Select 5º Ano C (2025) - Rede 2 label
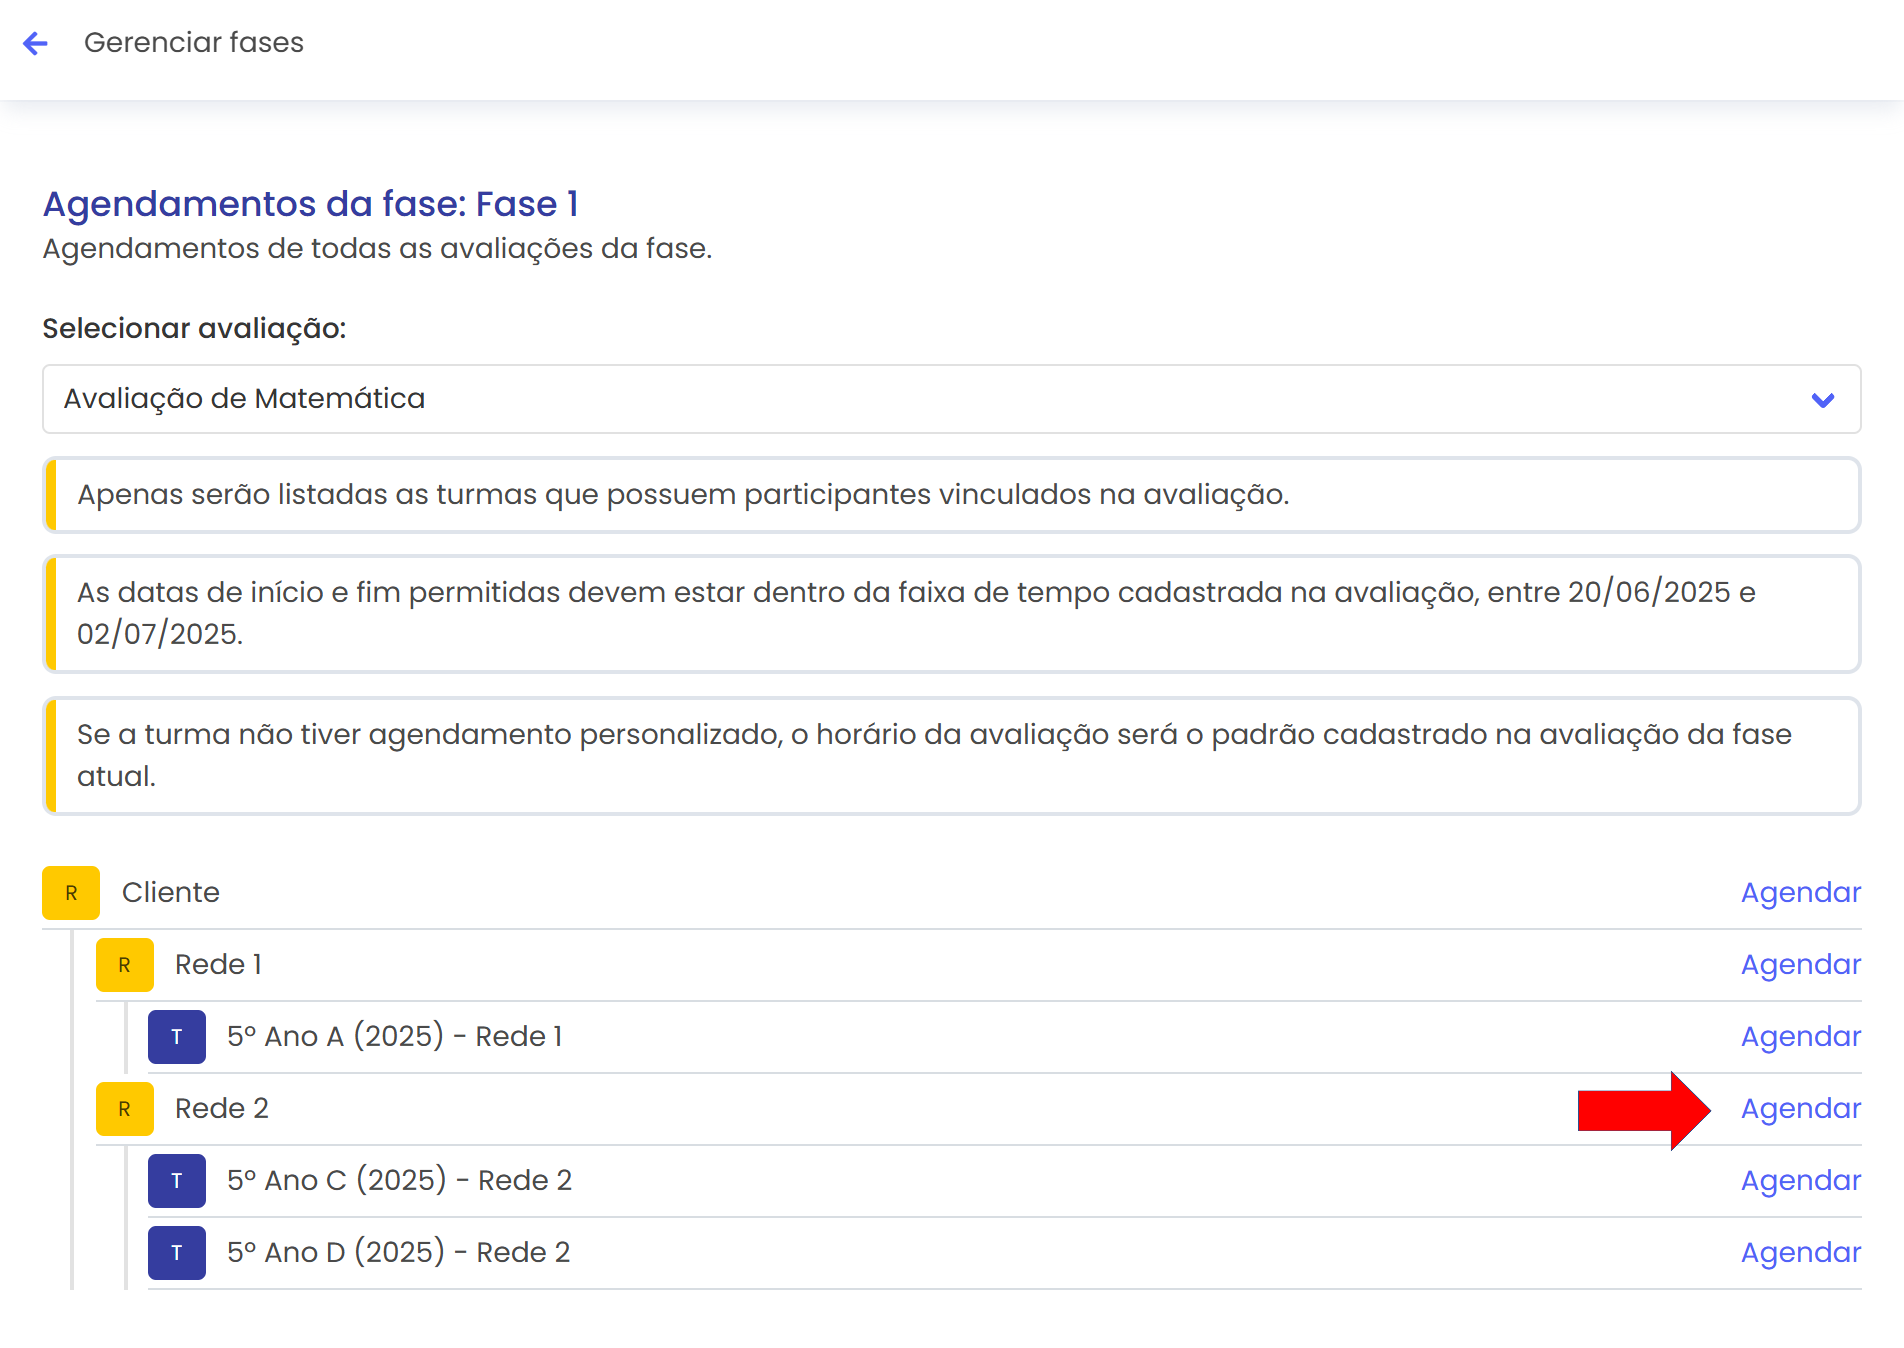This screenshot has width=1904, height=1348. pos(399,1181)
